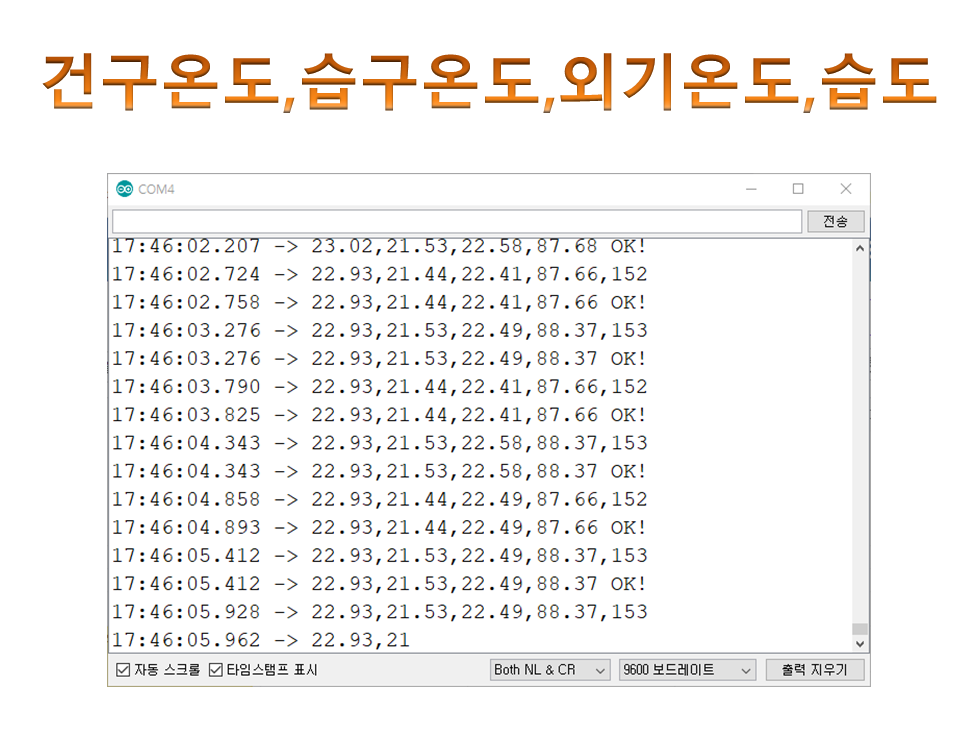Click the line with timestamp 17:46:03.825

(x=379, y=415)
